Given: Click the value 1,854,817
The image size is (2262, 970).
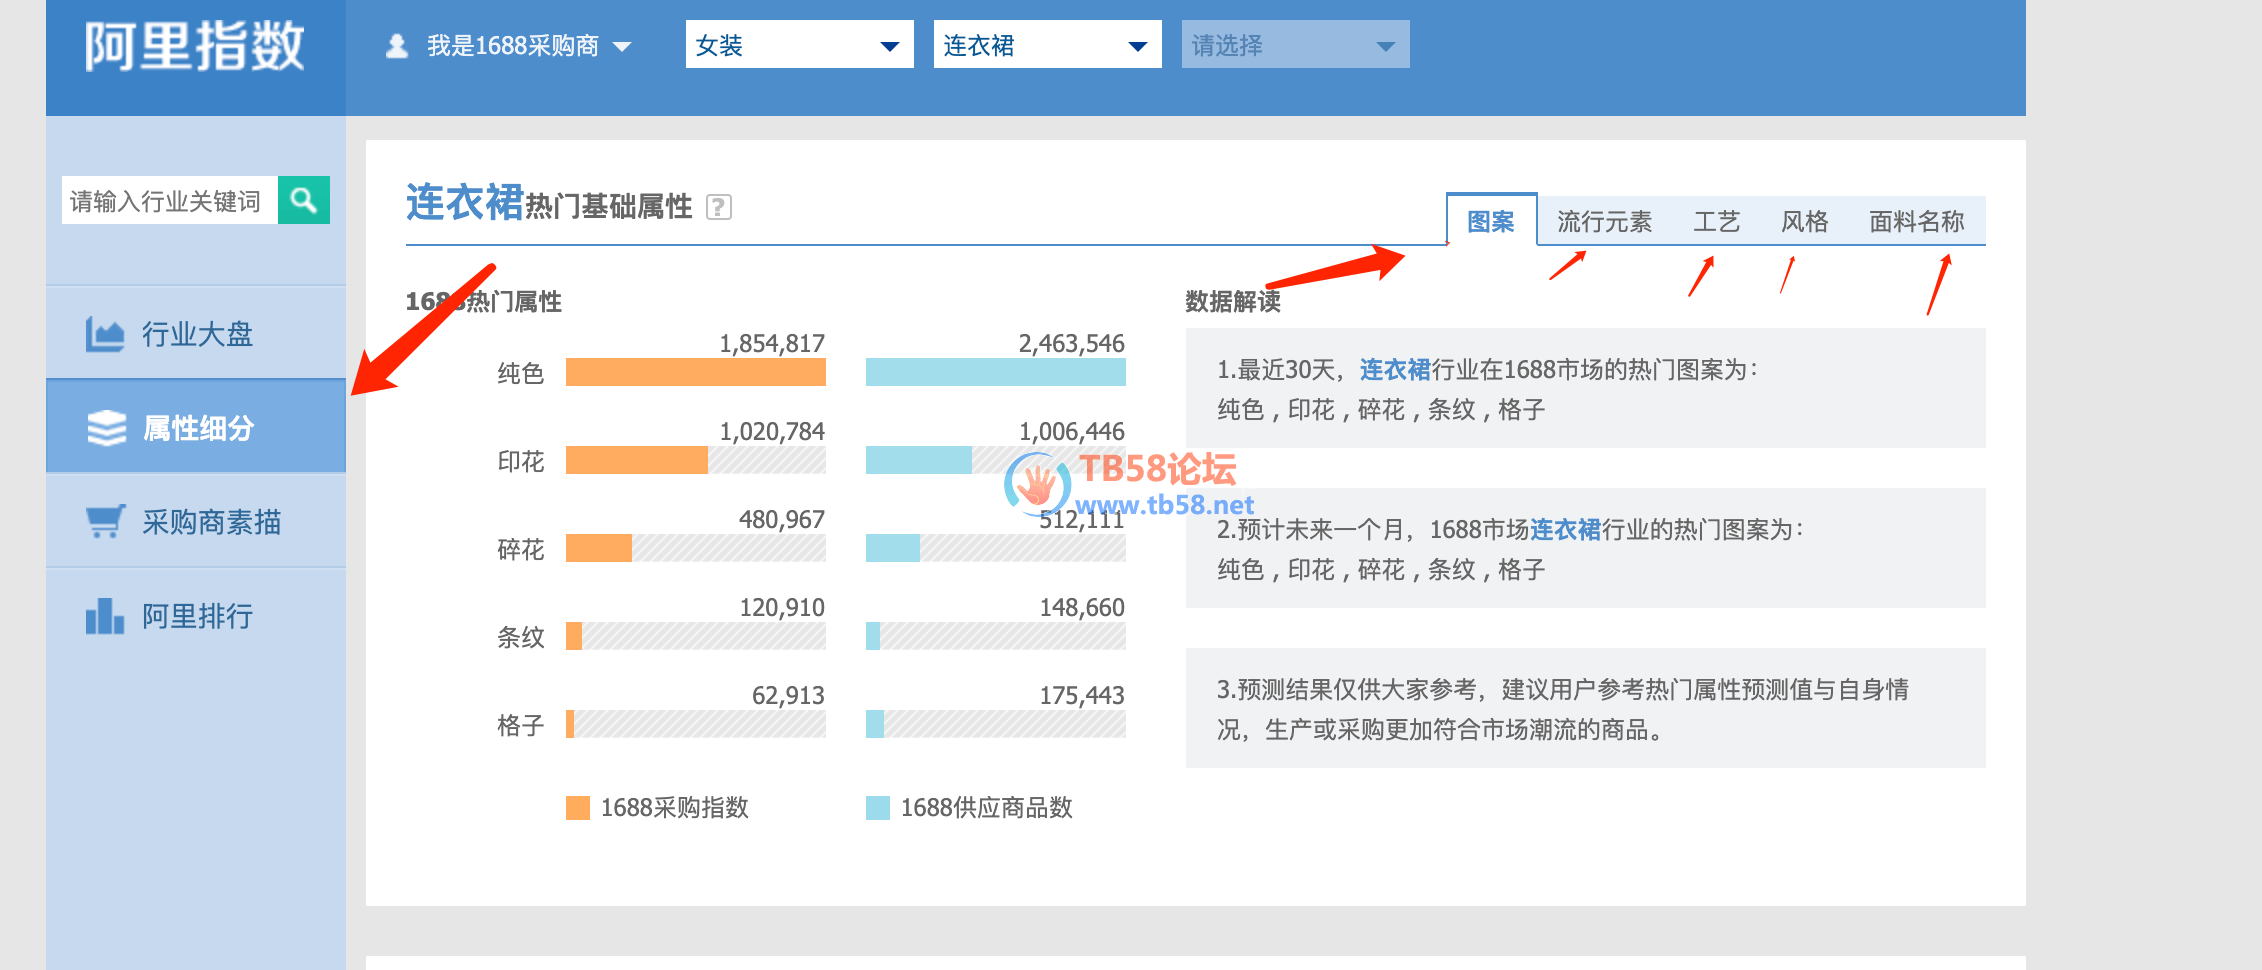Looking at the screenshot, I should pyautogui.click(x=772, y=344).
